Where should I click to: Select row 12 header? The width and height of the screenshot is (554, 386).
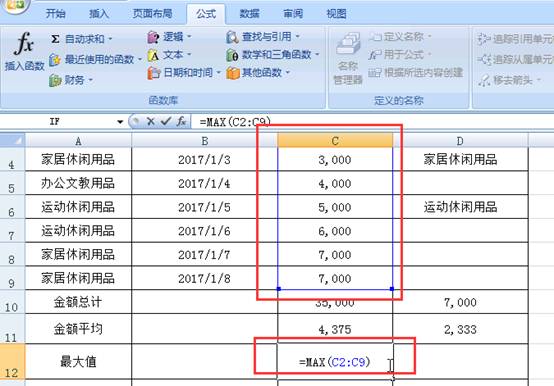pos(12,362)
